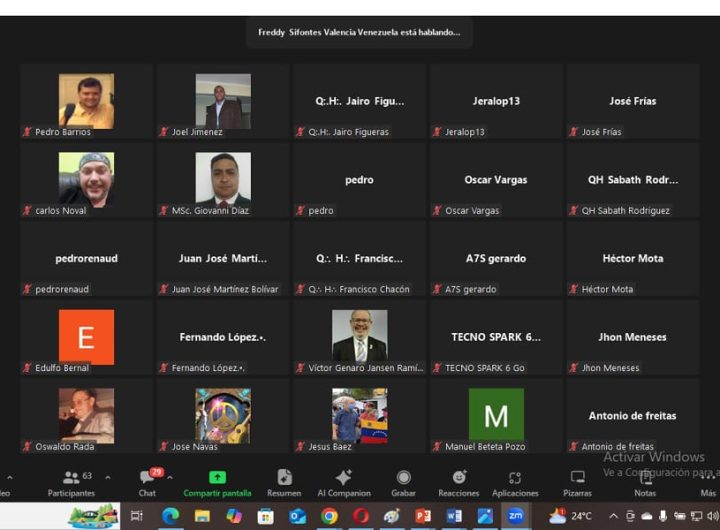Expand Participantes options chevron
The image size is (720, 530).
pyautogui.click(x=107, y=478)
